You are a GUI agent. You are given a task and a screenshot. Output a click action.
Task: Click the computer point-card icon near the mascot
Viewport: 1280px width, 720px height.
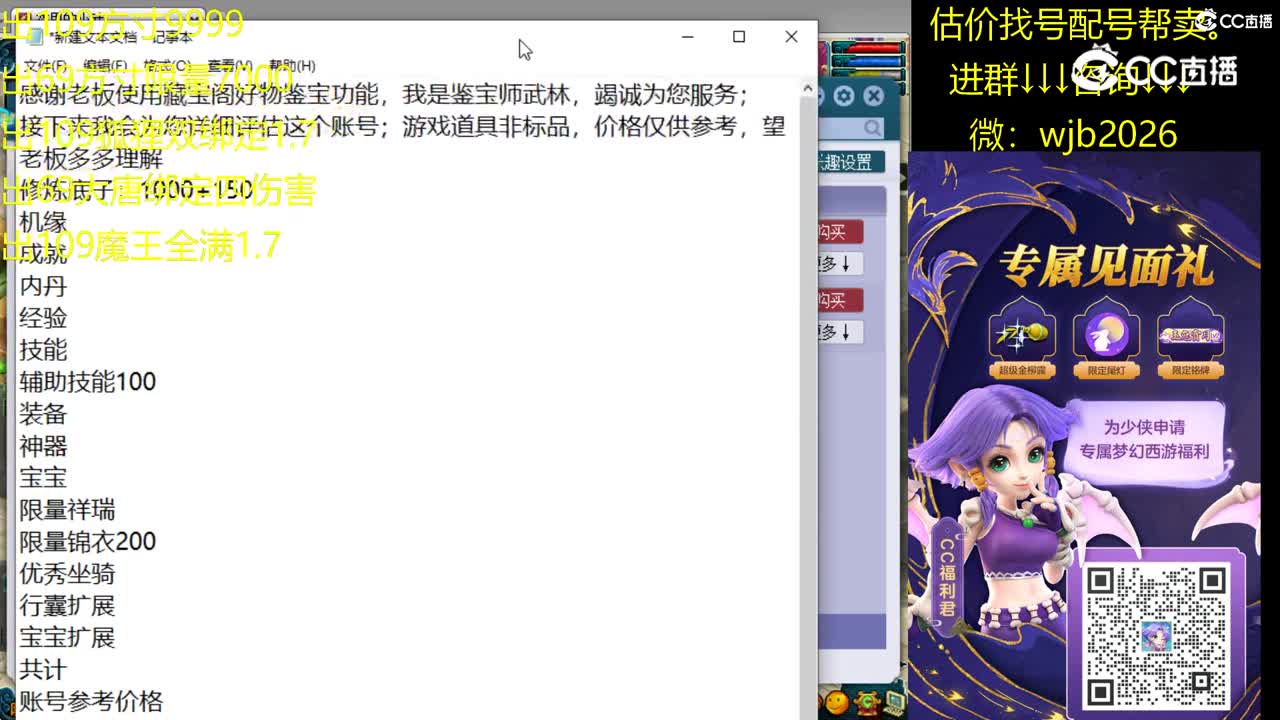pos(893,703)
